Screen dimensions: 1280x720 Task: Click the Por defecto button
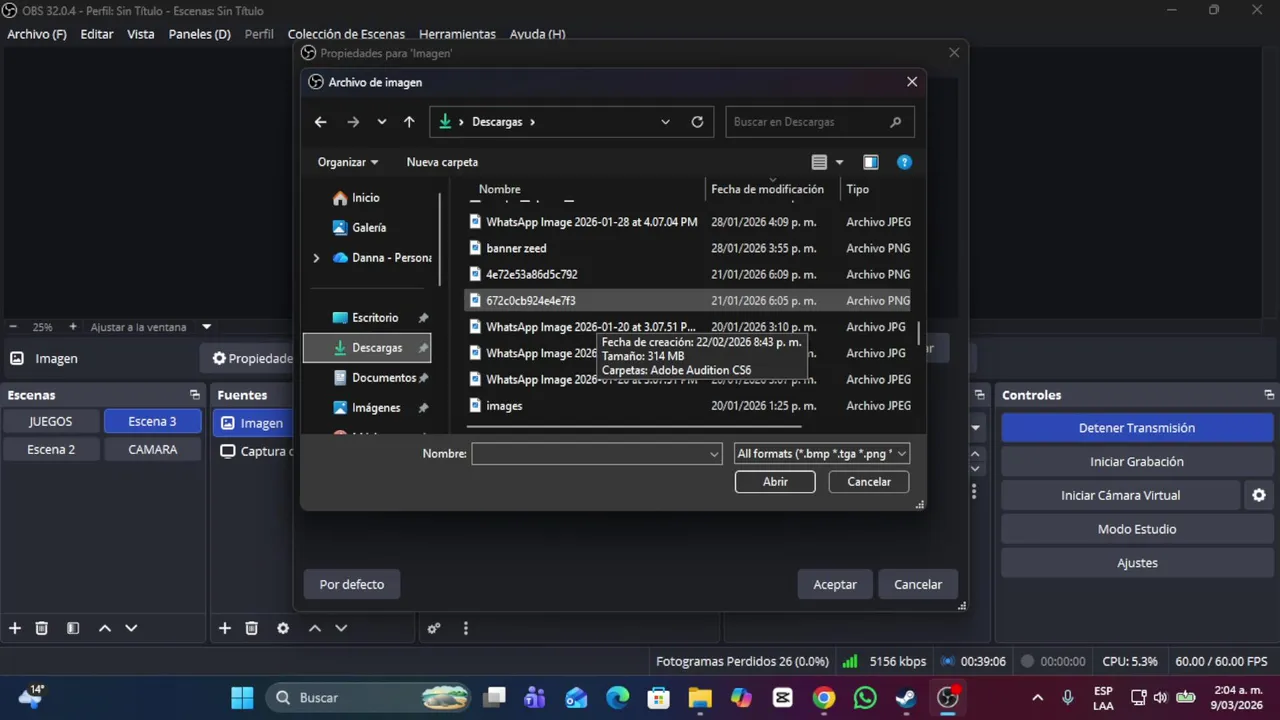coord(352,584)
